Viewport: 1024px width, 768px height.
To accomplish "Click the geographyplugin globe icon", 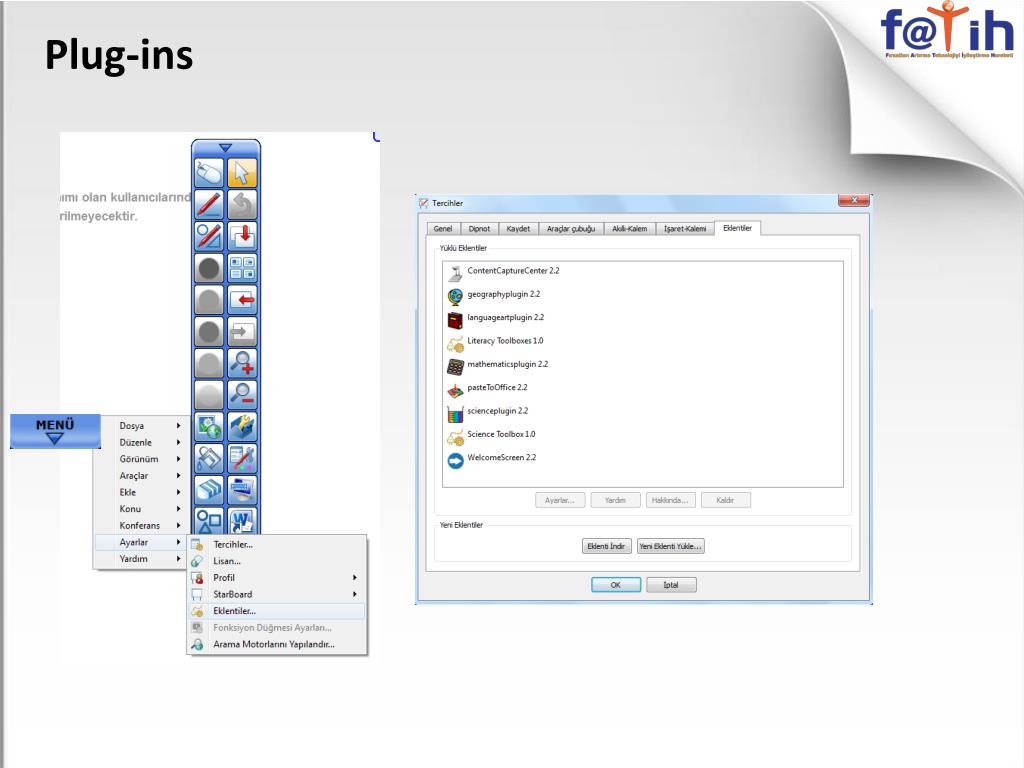I will point(455,295).
